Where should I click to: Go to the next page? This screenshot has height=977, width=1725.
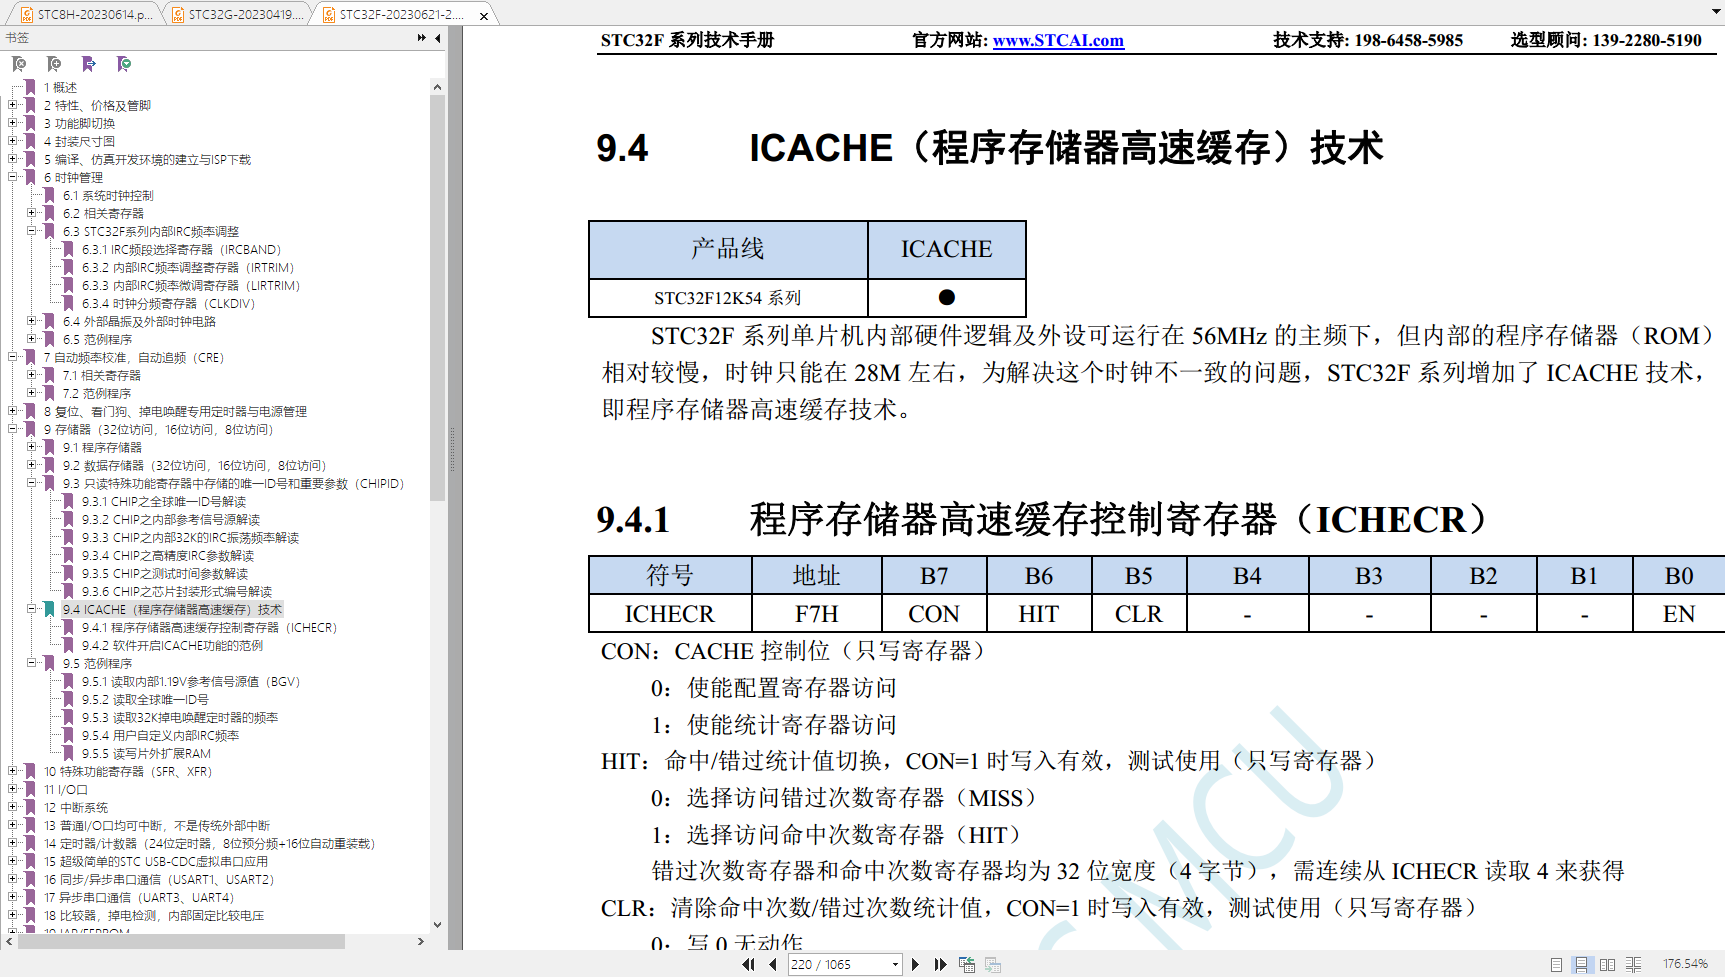[x=915, y=964]
